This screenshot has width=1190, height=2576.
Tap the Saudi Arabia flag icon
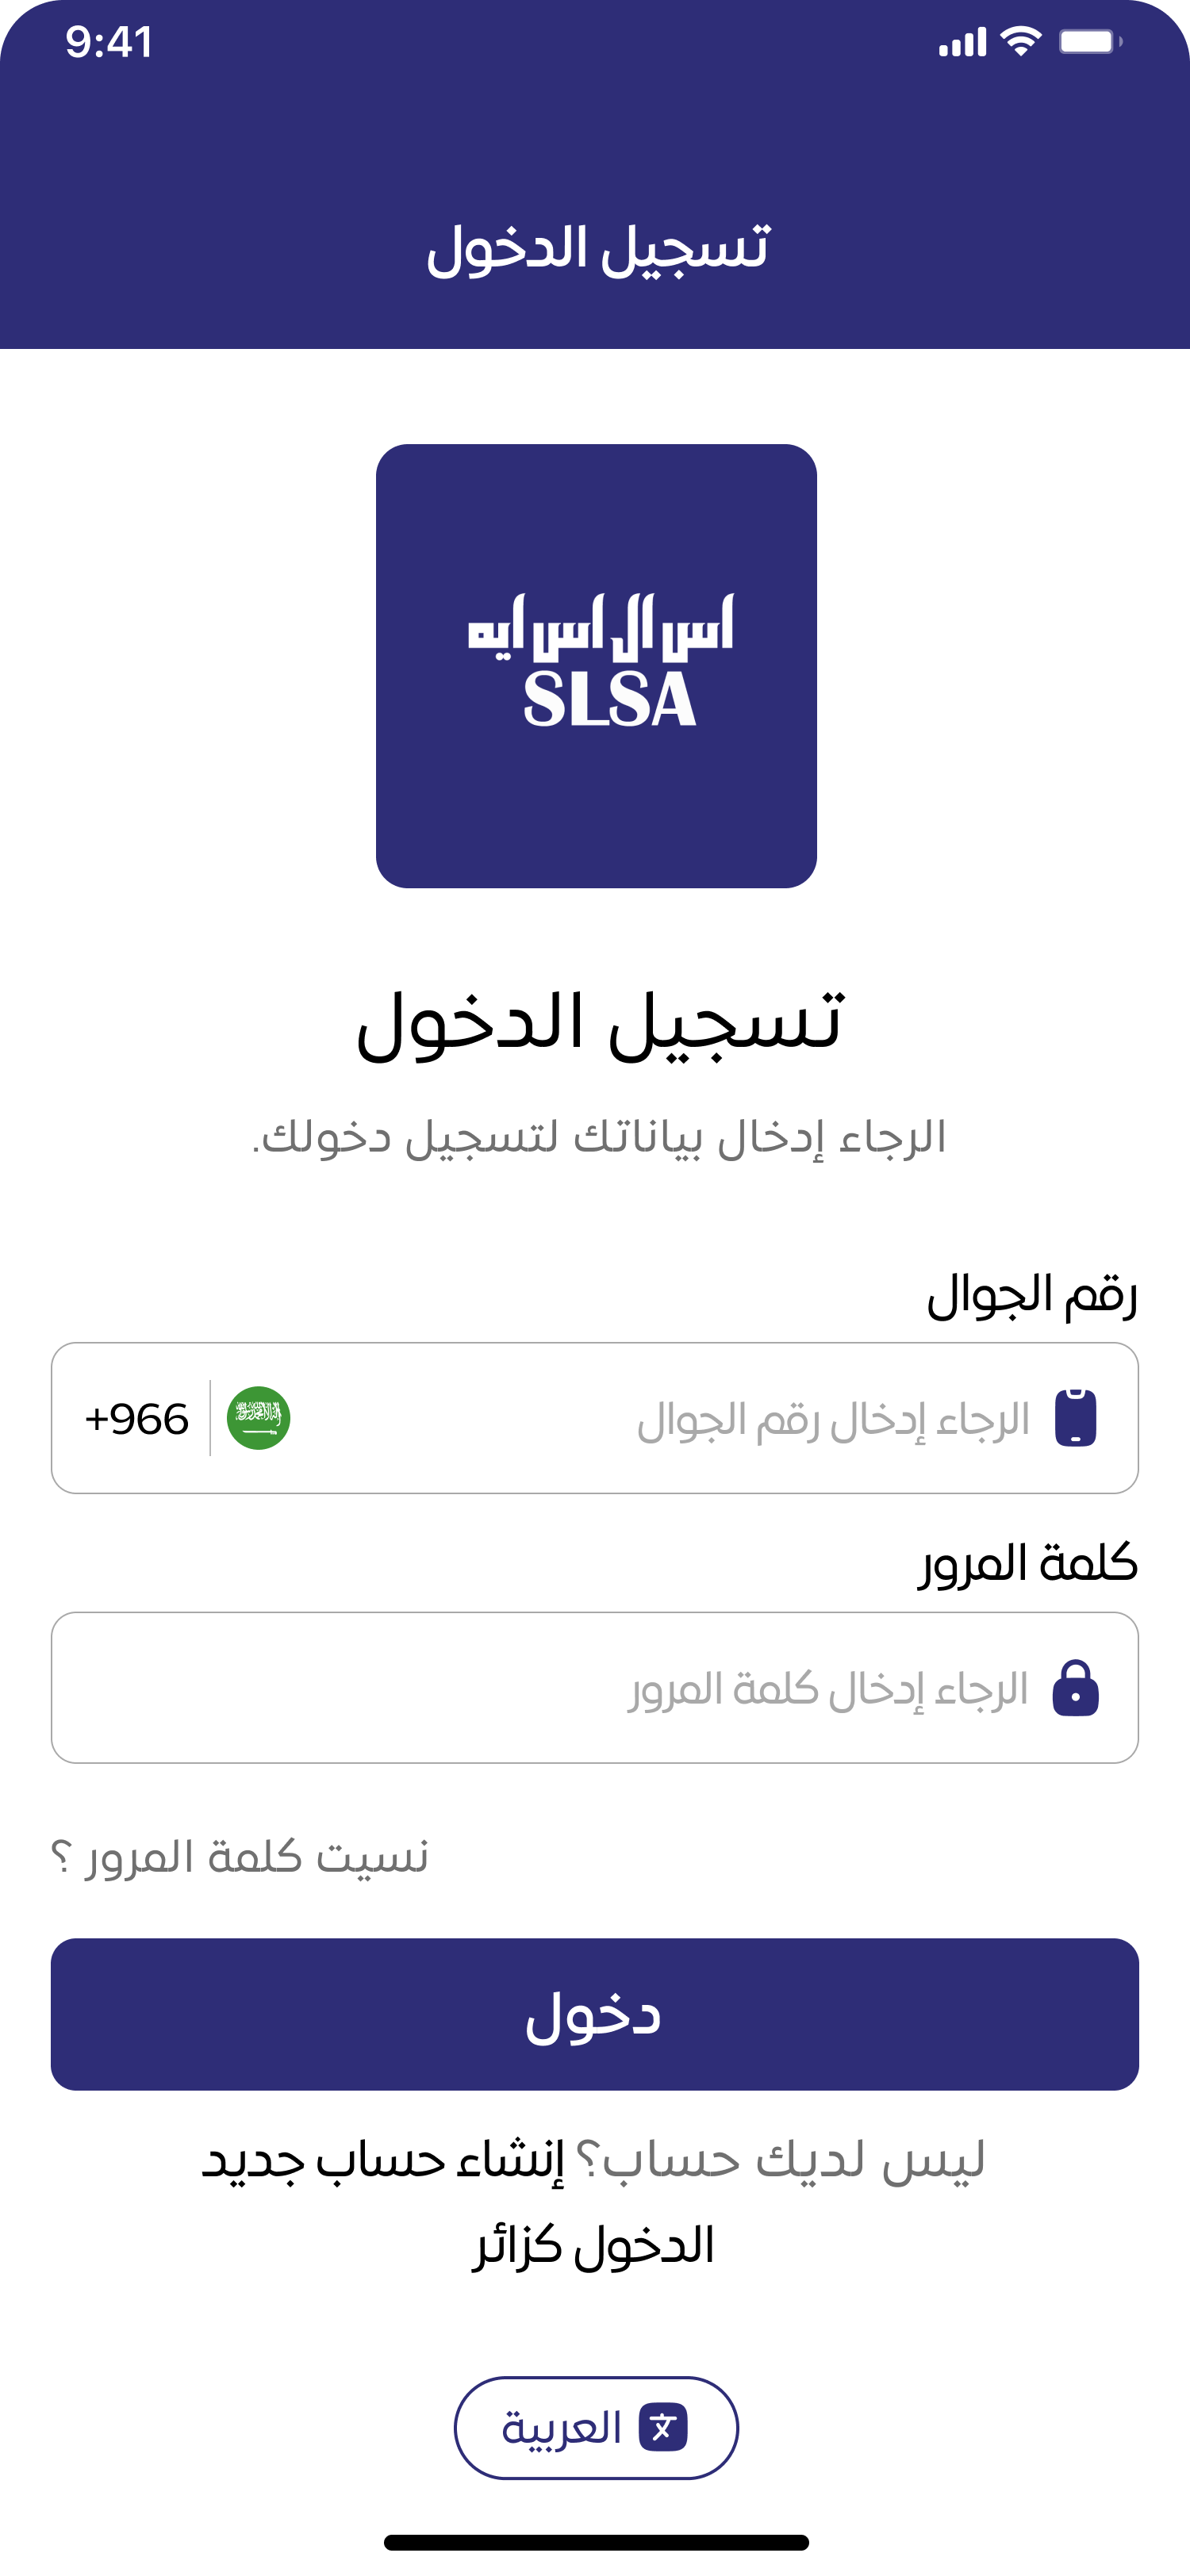258,1418
